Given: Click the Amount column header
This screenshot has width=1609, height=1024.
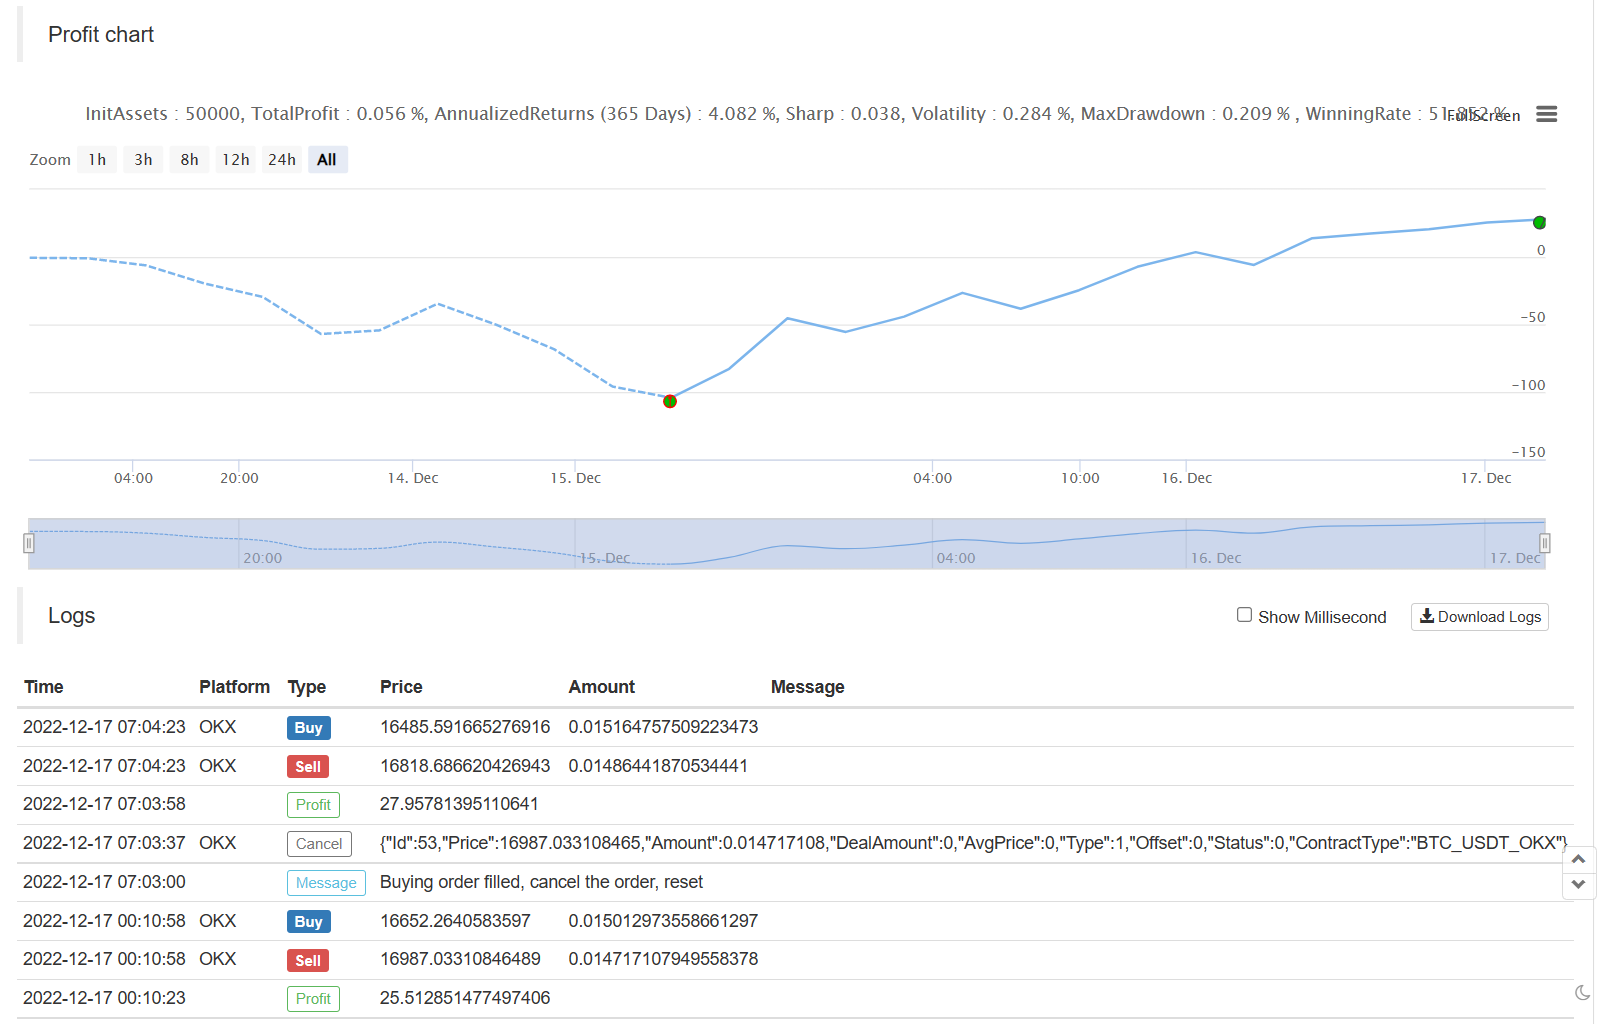Looking at the screenshot, I should (x=602, y=687).
